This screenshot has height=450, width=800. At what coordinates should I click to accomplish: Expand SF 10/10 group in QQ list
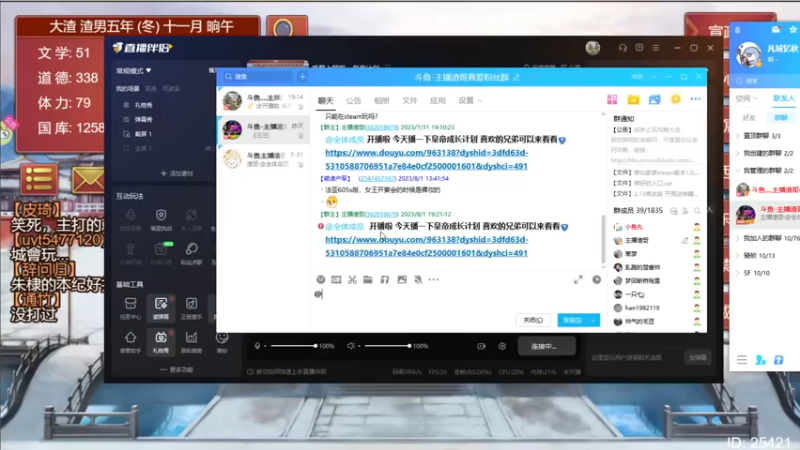pos(753,273)
